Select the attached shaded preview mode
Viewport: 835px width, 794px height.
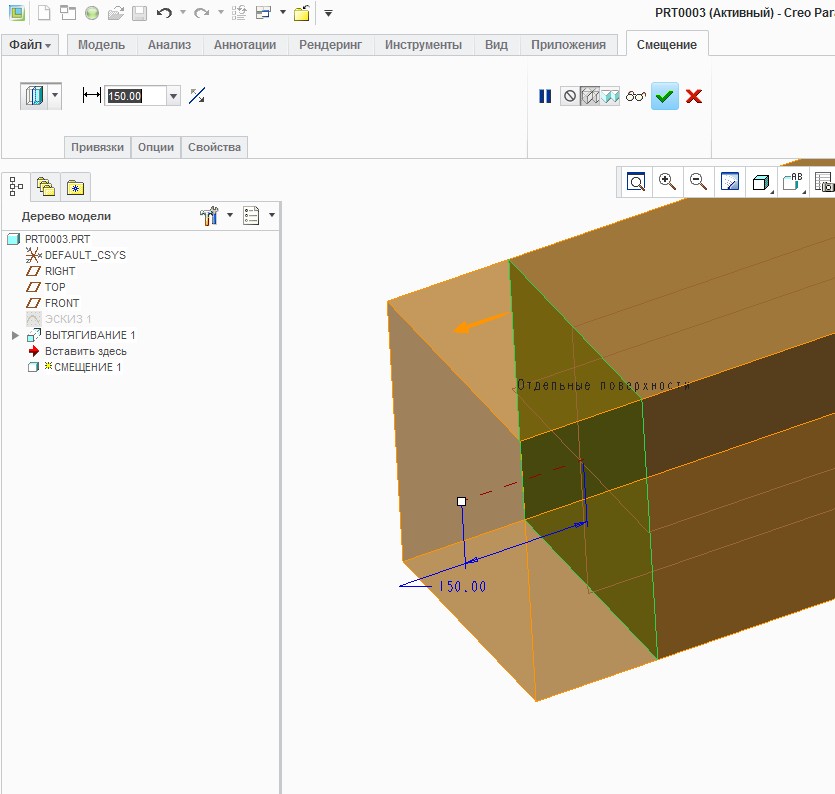coord(610,96)
